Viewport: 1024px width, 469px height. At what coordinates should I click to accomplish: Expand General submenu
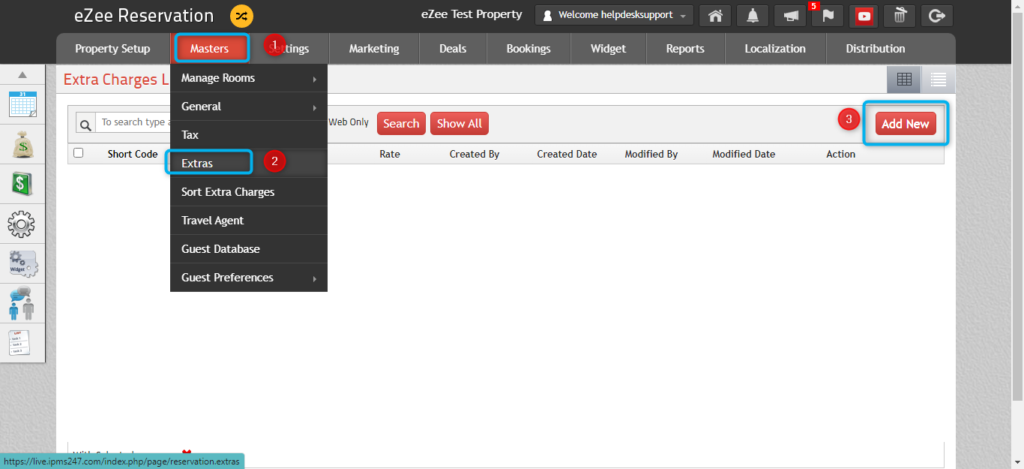[x=249, y=106]
